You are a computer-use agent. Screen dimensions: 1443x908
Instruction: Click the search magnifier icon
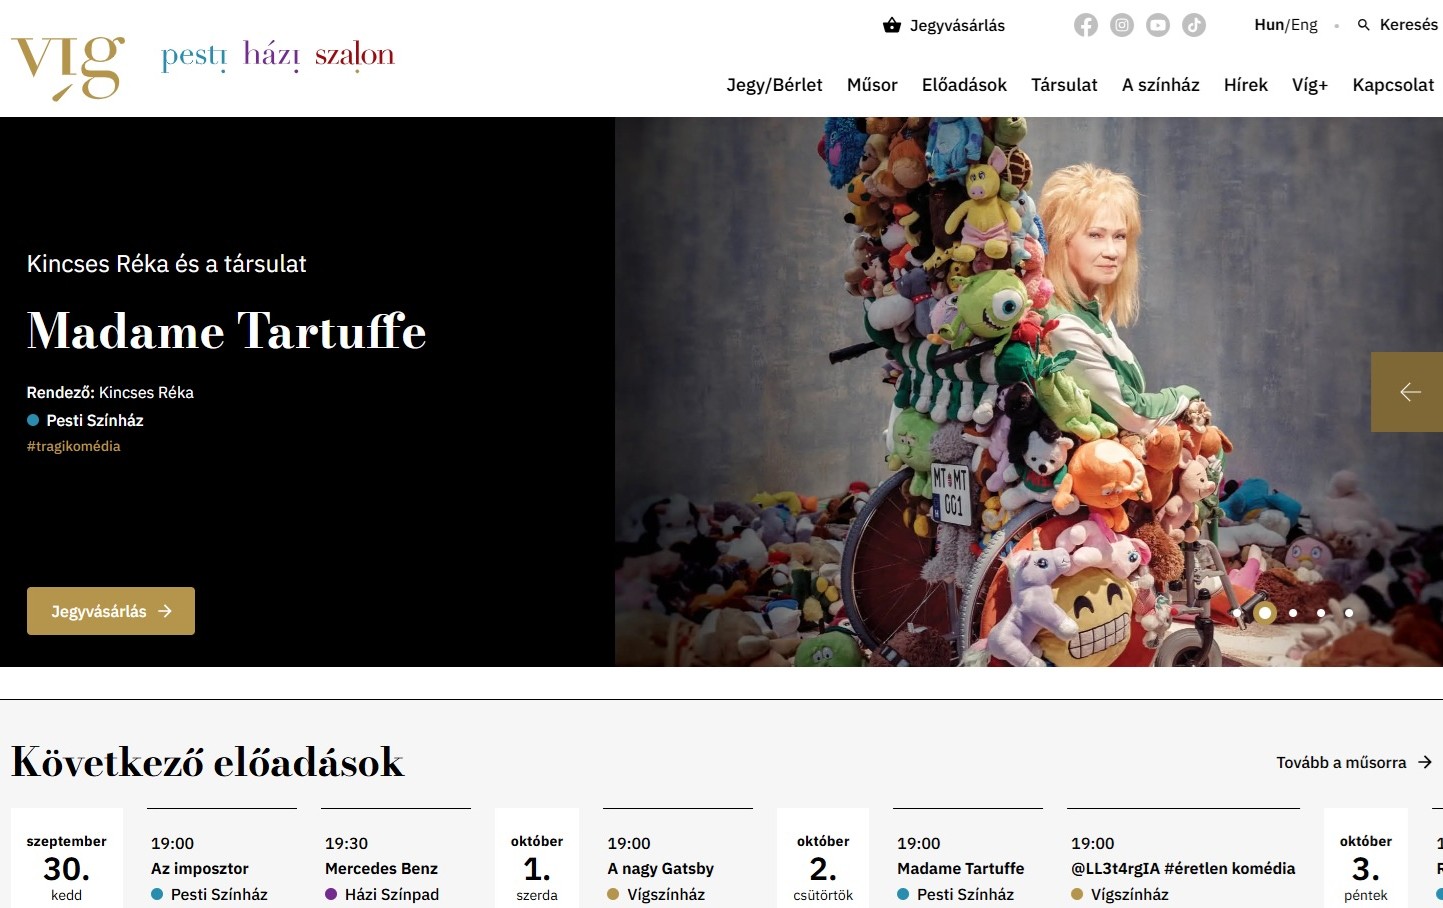(x=1363, y=25)
